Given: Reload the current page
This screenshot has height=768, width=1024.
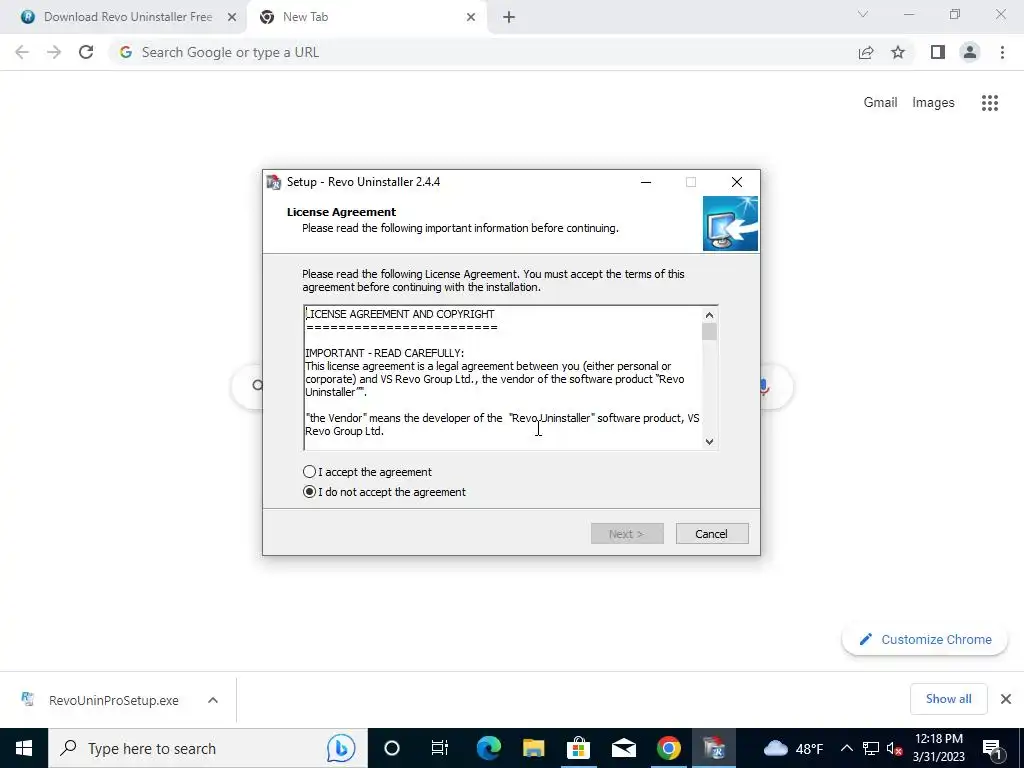Looking at the screenshot, I should 86,52.
